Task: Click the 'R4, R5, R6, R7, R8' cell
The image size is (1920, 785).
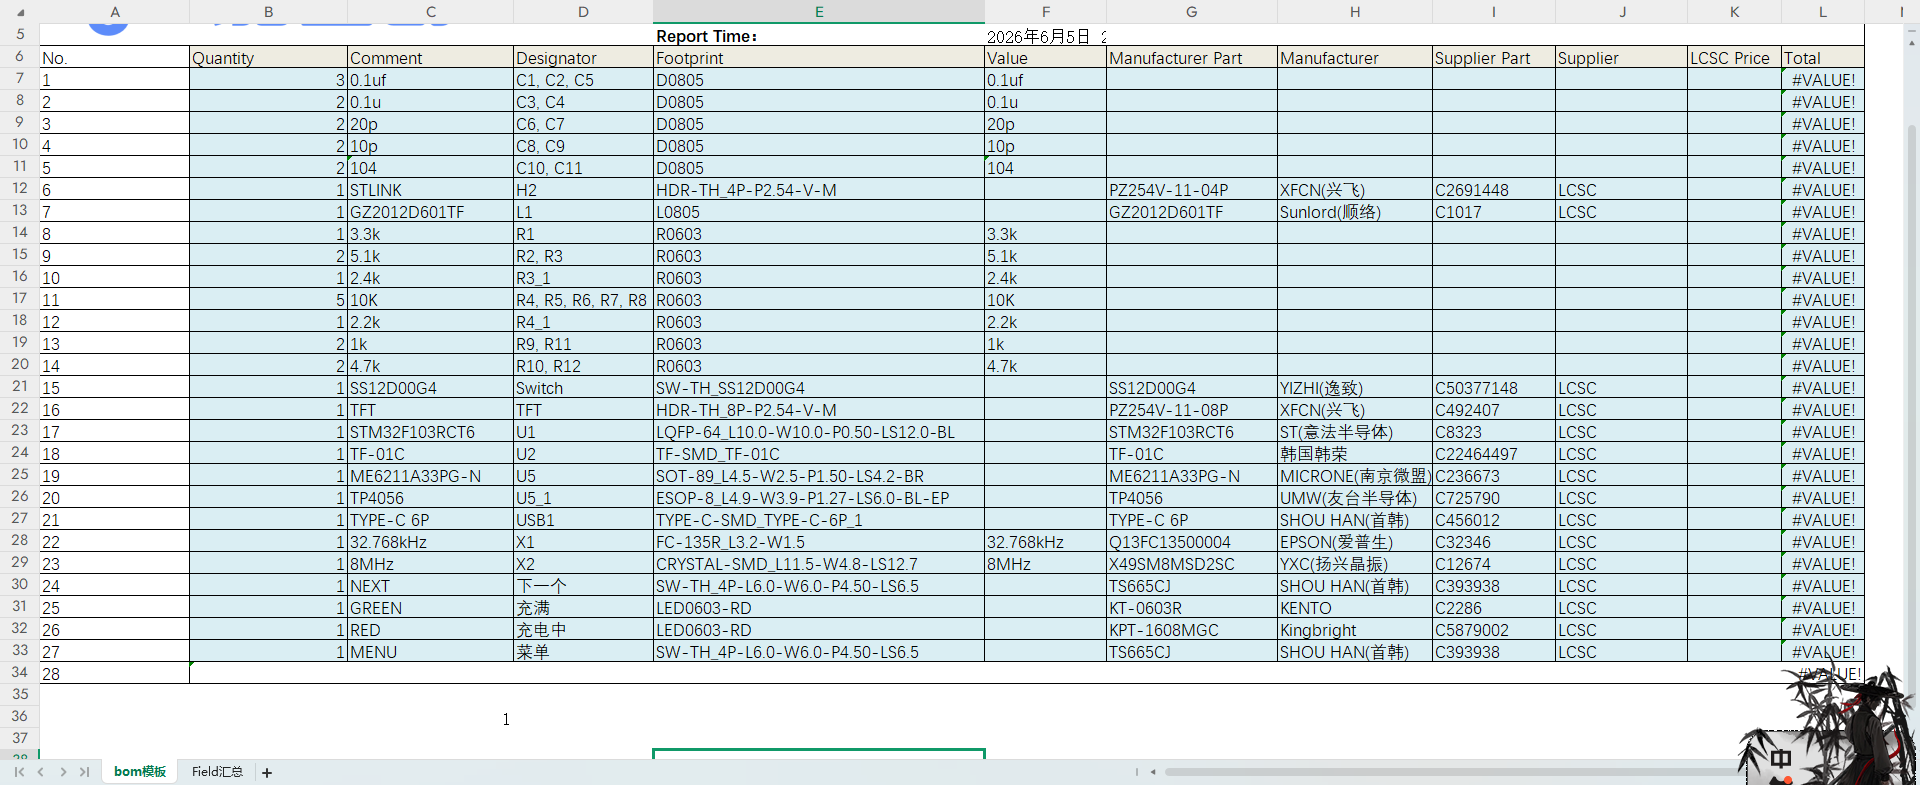Action: point(584,300)
